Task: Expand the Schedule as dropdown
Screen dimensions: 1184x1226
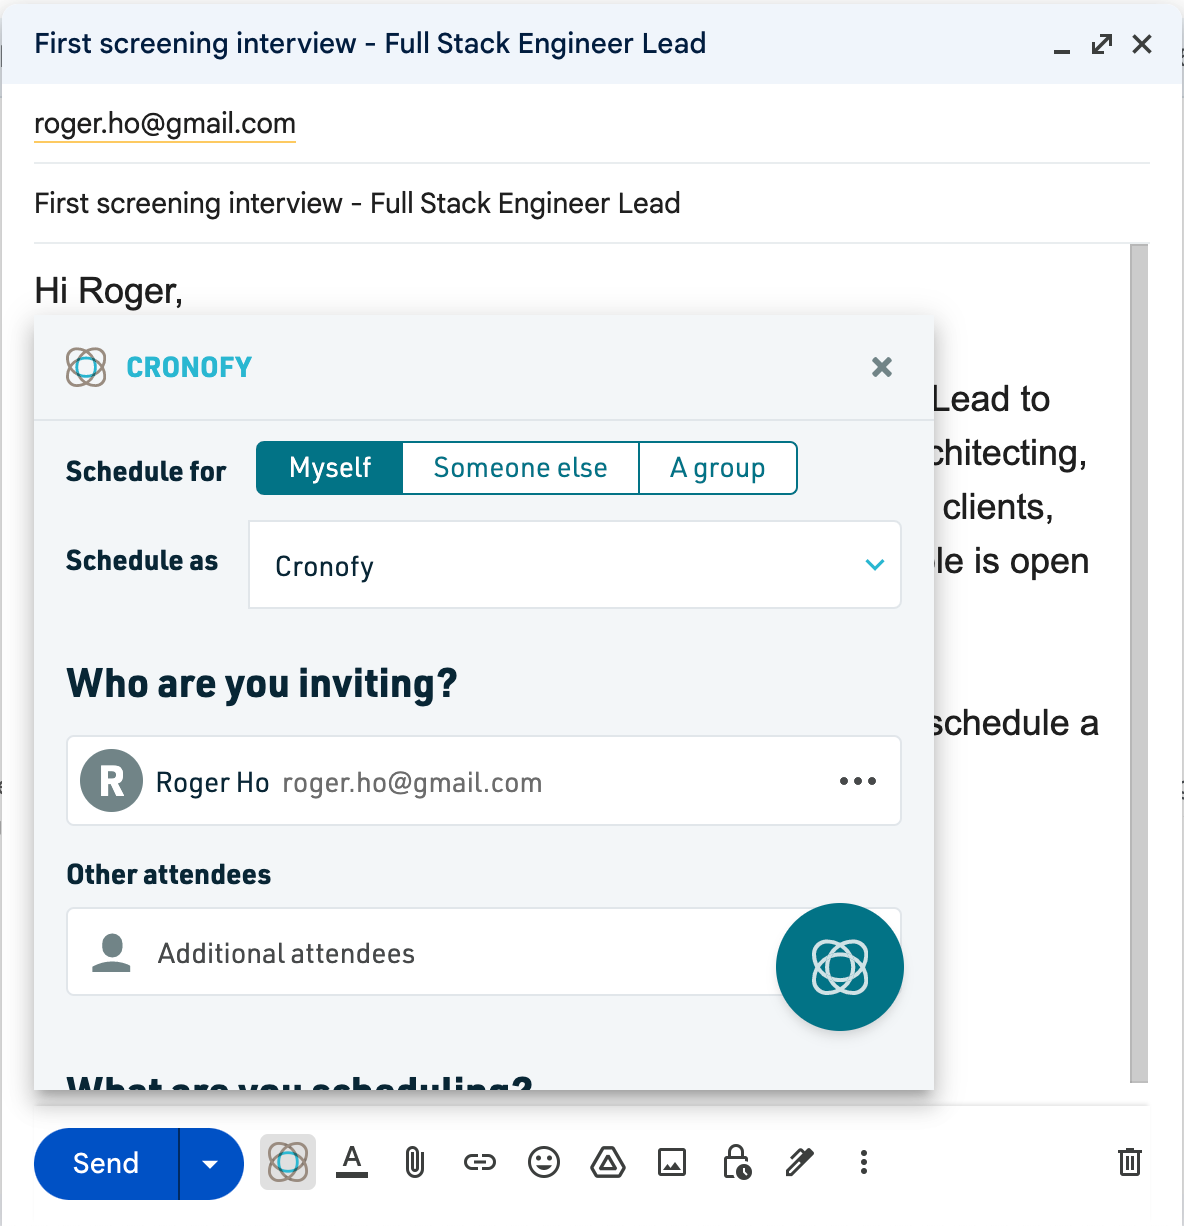Action: click(x=575, y=565)
